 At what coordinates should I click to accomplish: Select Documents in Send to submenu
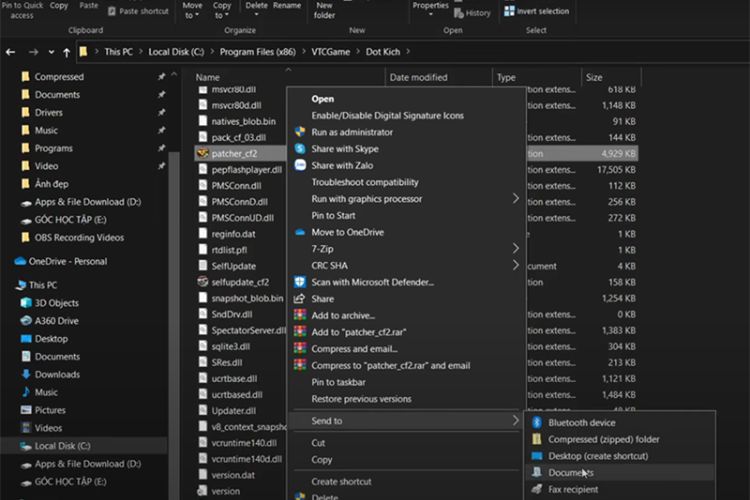[x=620, y=473]
